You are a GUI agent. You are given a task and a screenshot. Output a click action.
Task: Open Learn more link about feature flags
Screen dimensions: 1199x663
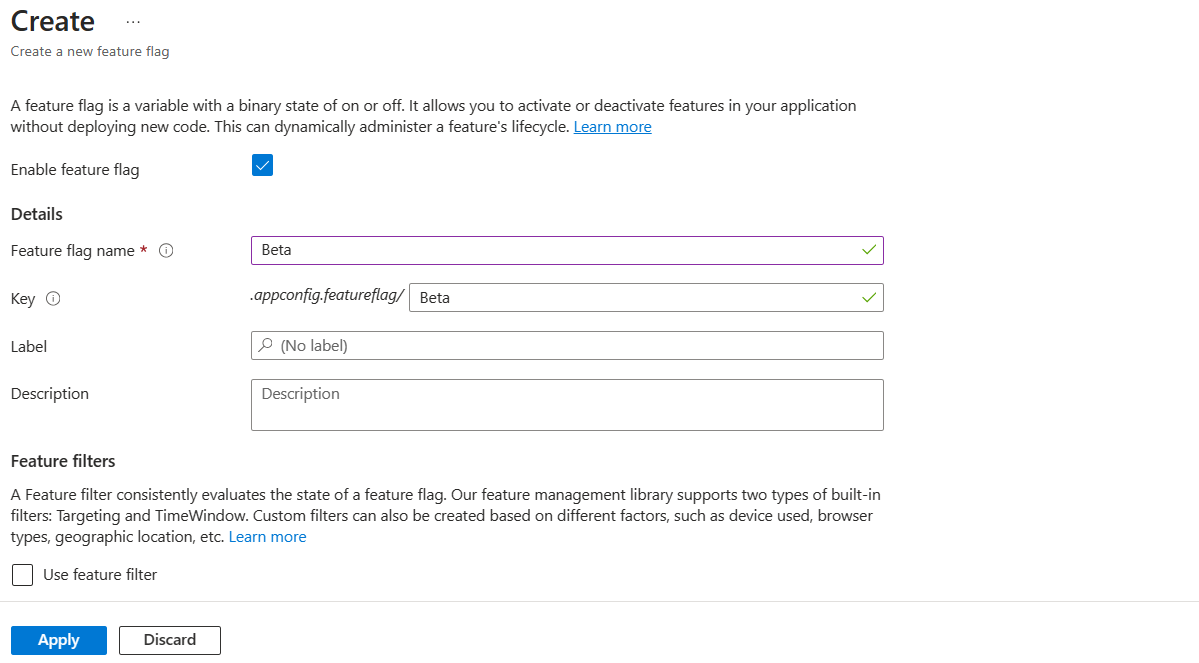tap(612, 127)
